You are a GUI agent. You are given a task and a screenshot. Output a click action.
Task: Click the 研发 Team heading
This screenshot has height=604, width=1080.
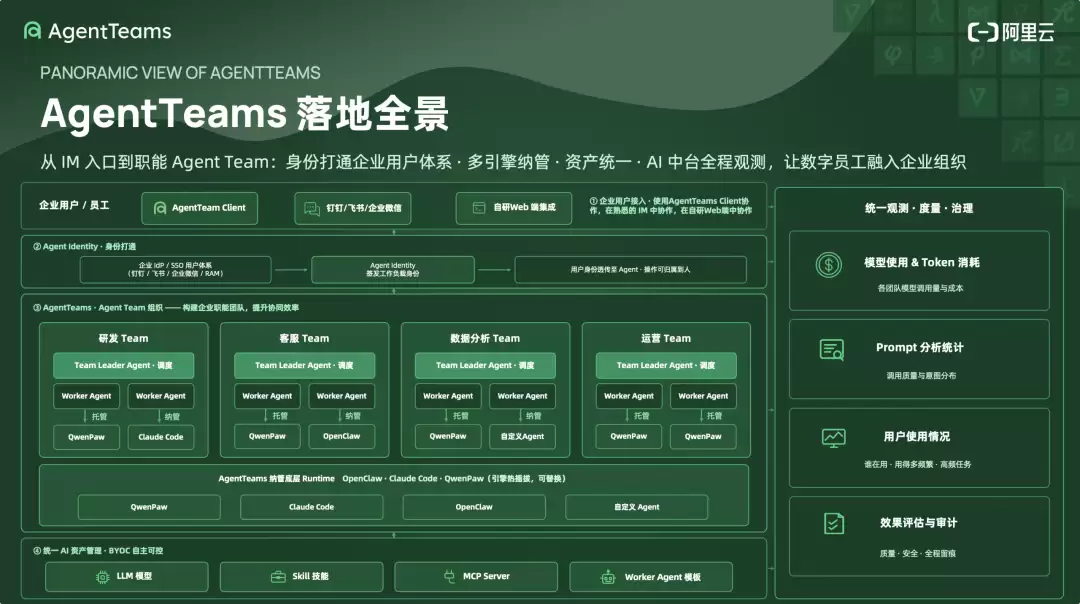pos(123,338)
